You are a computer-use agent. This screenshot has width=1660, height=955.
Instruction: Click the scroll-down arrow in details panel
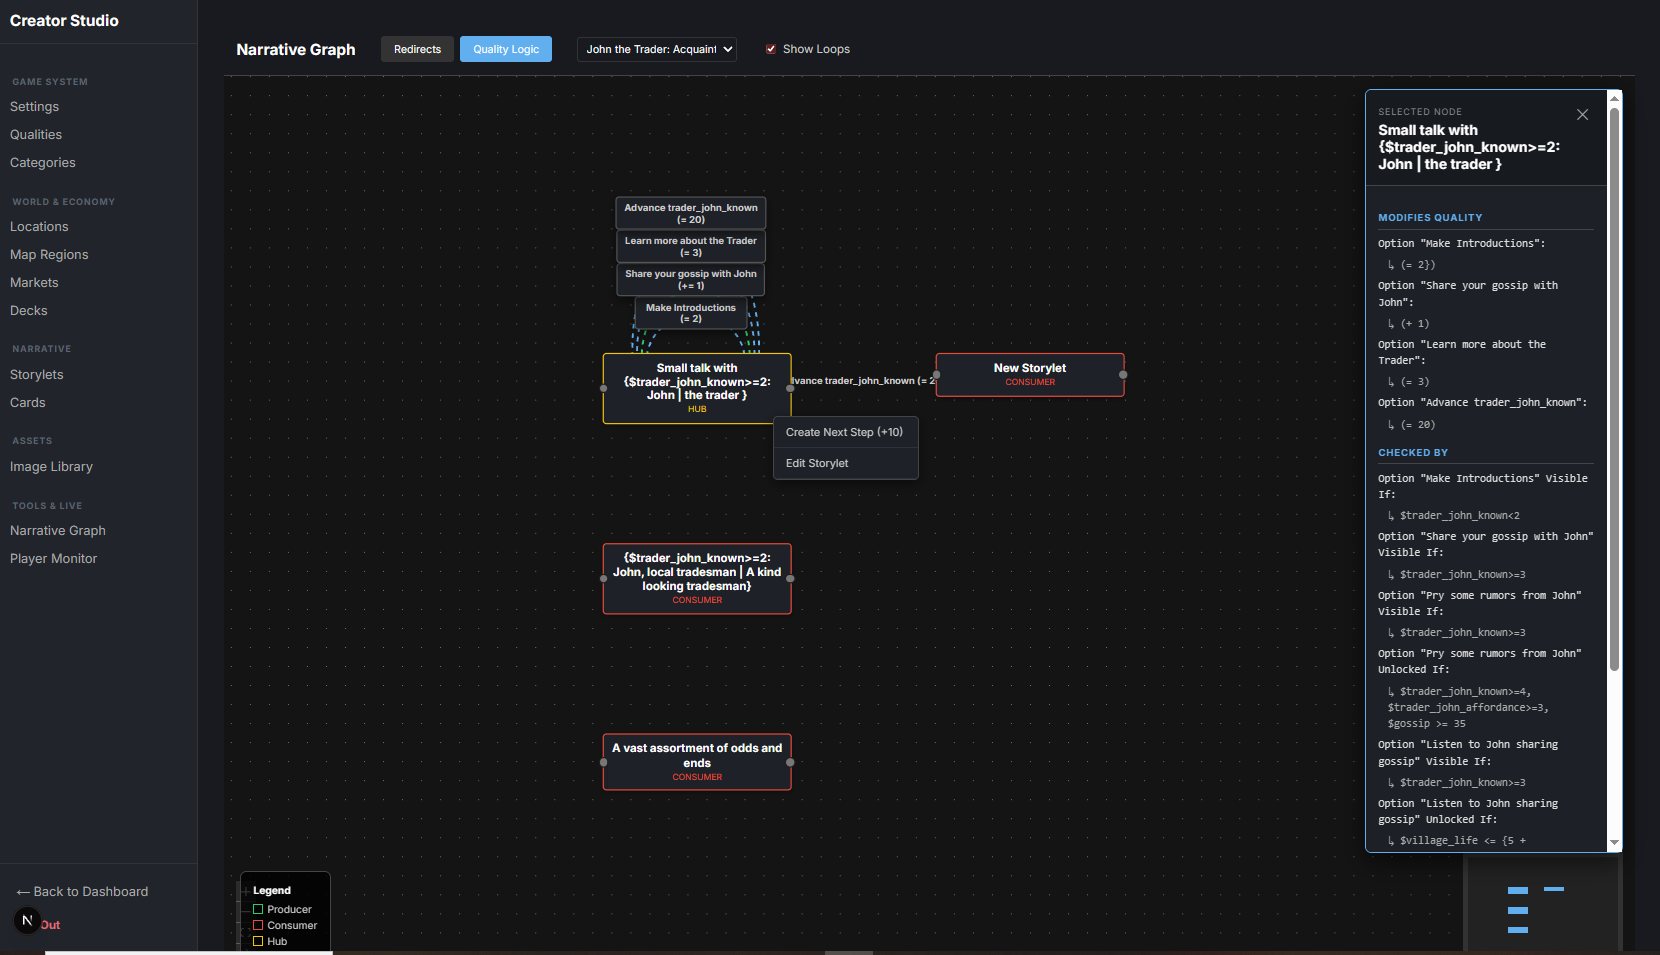[x=1613, y=843]
